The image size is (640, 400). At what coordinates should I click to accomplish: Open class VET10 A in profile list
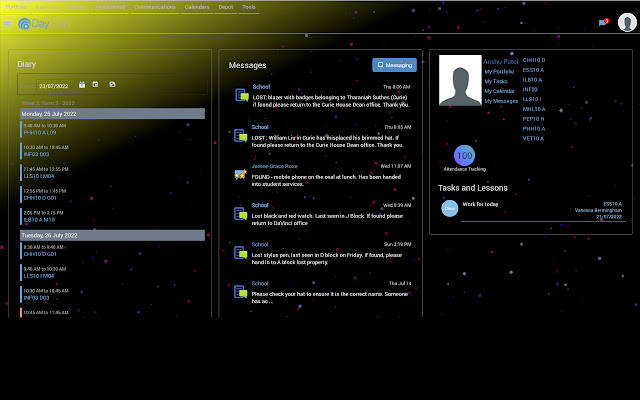click(533, 138)
